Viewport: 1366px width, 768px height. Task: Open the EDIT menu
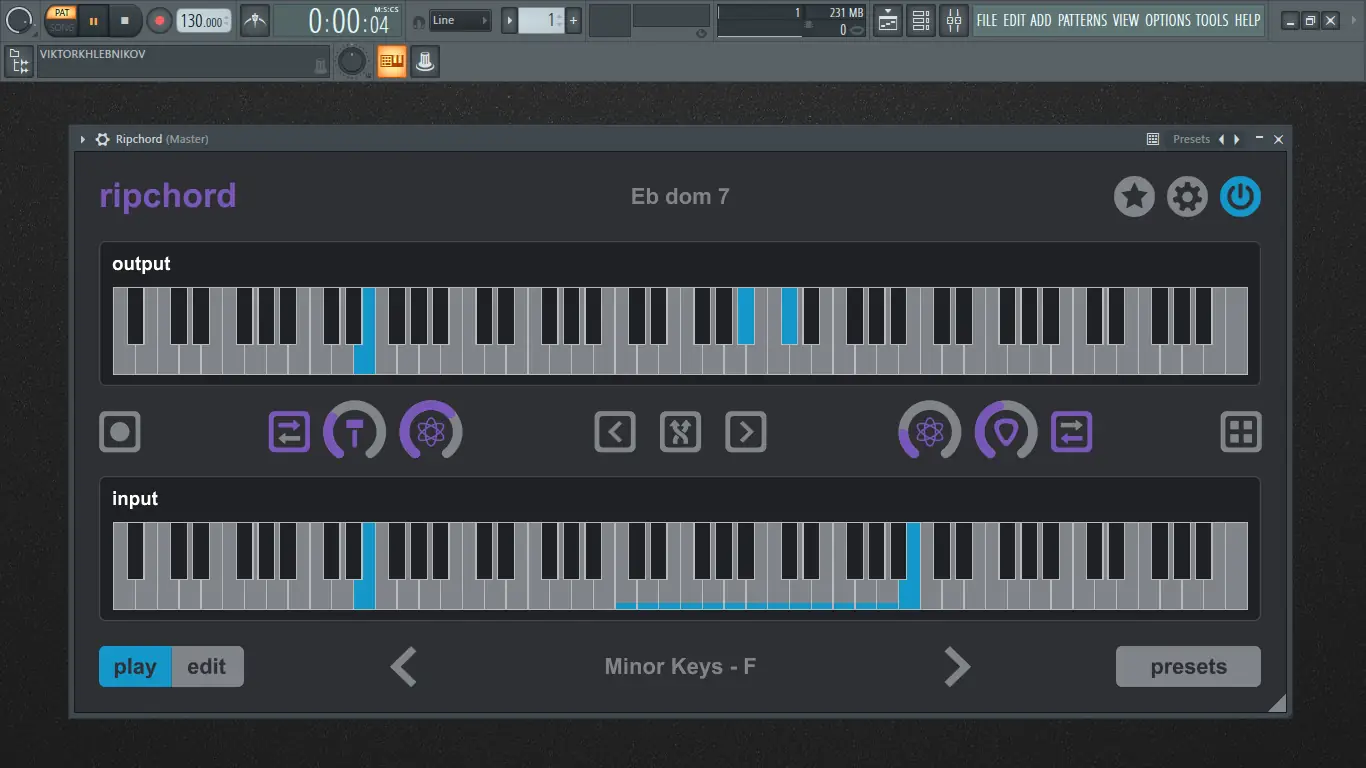1014,20
